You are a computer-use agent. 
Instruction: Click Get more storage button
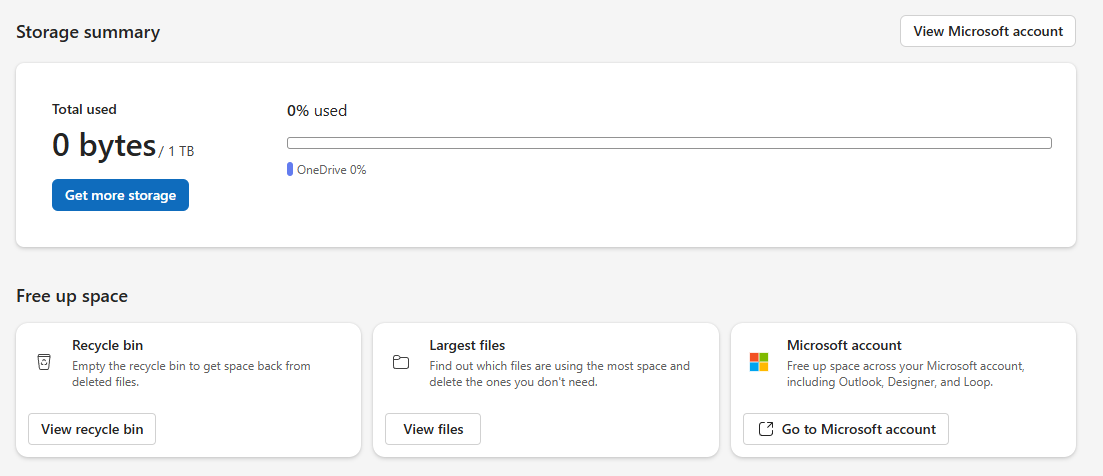pyautogui.click(x=120, y=195)
